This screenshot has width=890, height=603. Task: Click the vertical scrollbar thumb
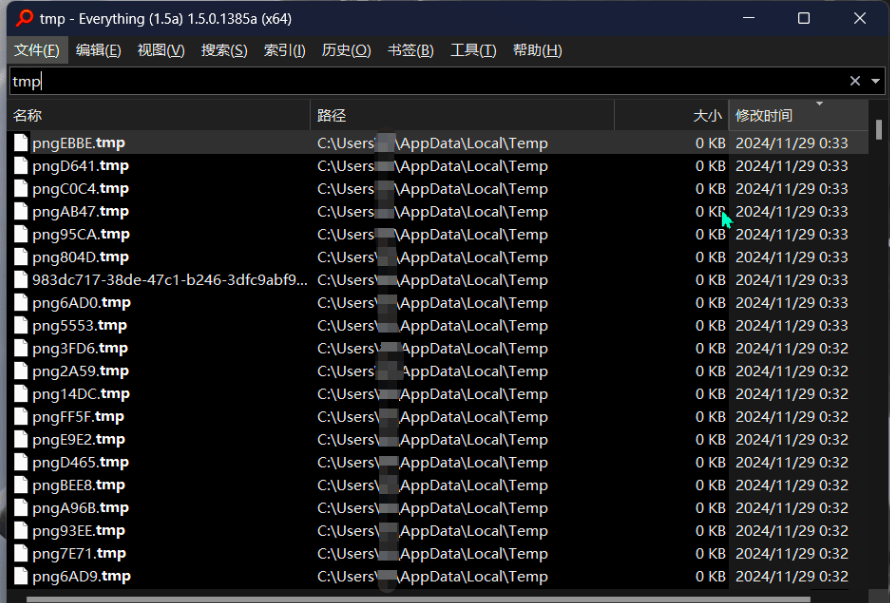(x=879, y=129)
